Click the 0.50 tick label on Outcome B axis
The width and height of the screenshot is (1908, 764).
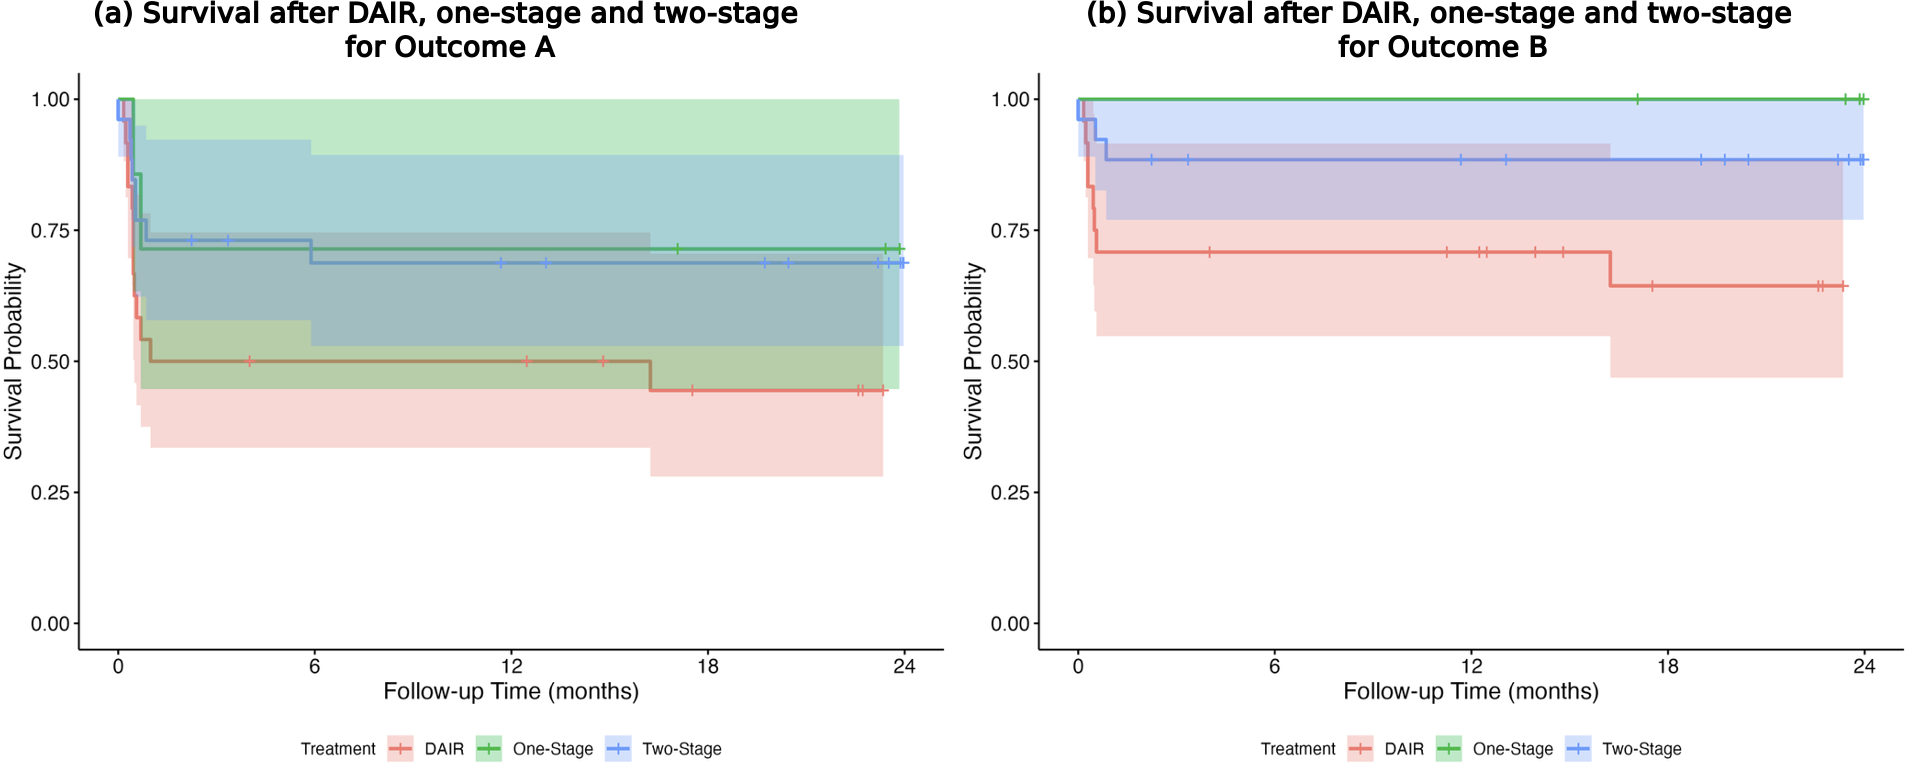[x=1010, y=362]
